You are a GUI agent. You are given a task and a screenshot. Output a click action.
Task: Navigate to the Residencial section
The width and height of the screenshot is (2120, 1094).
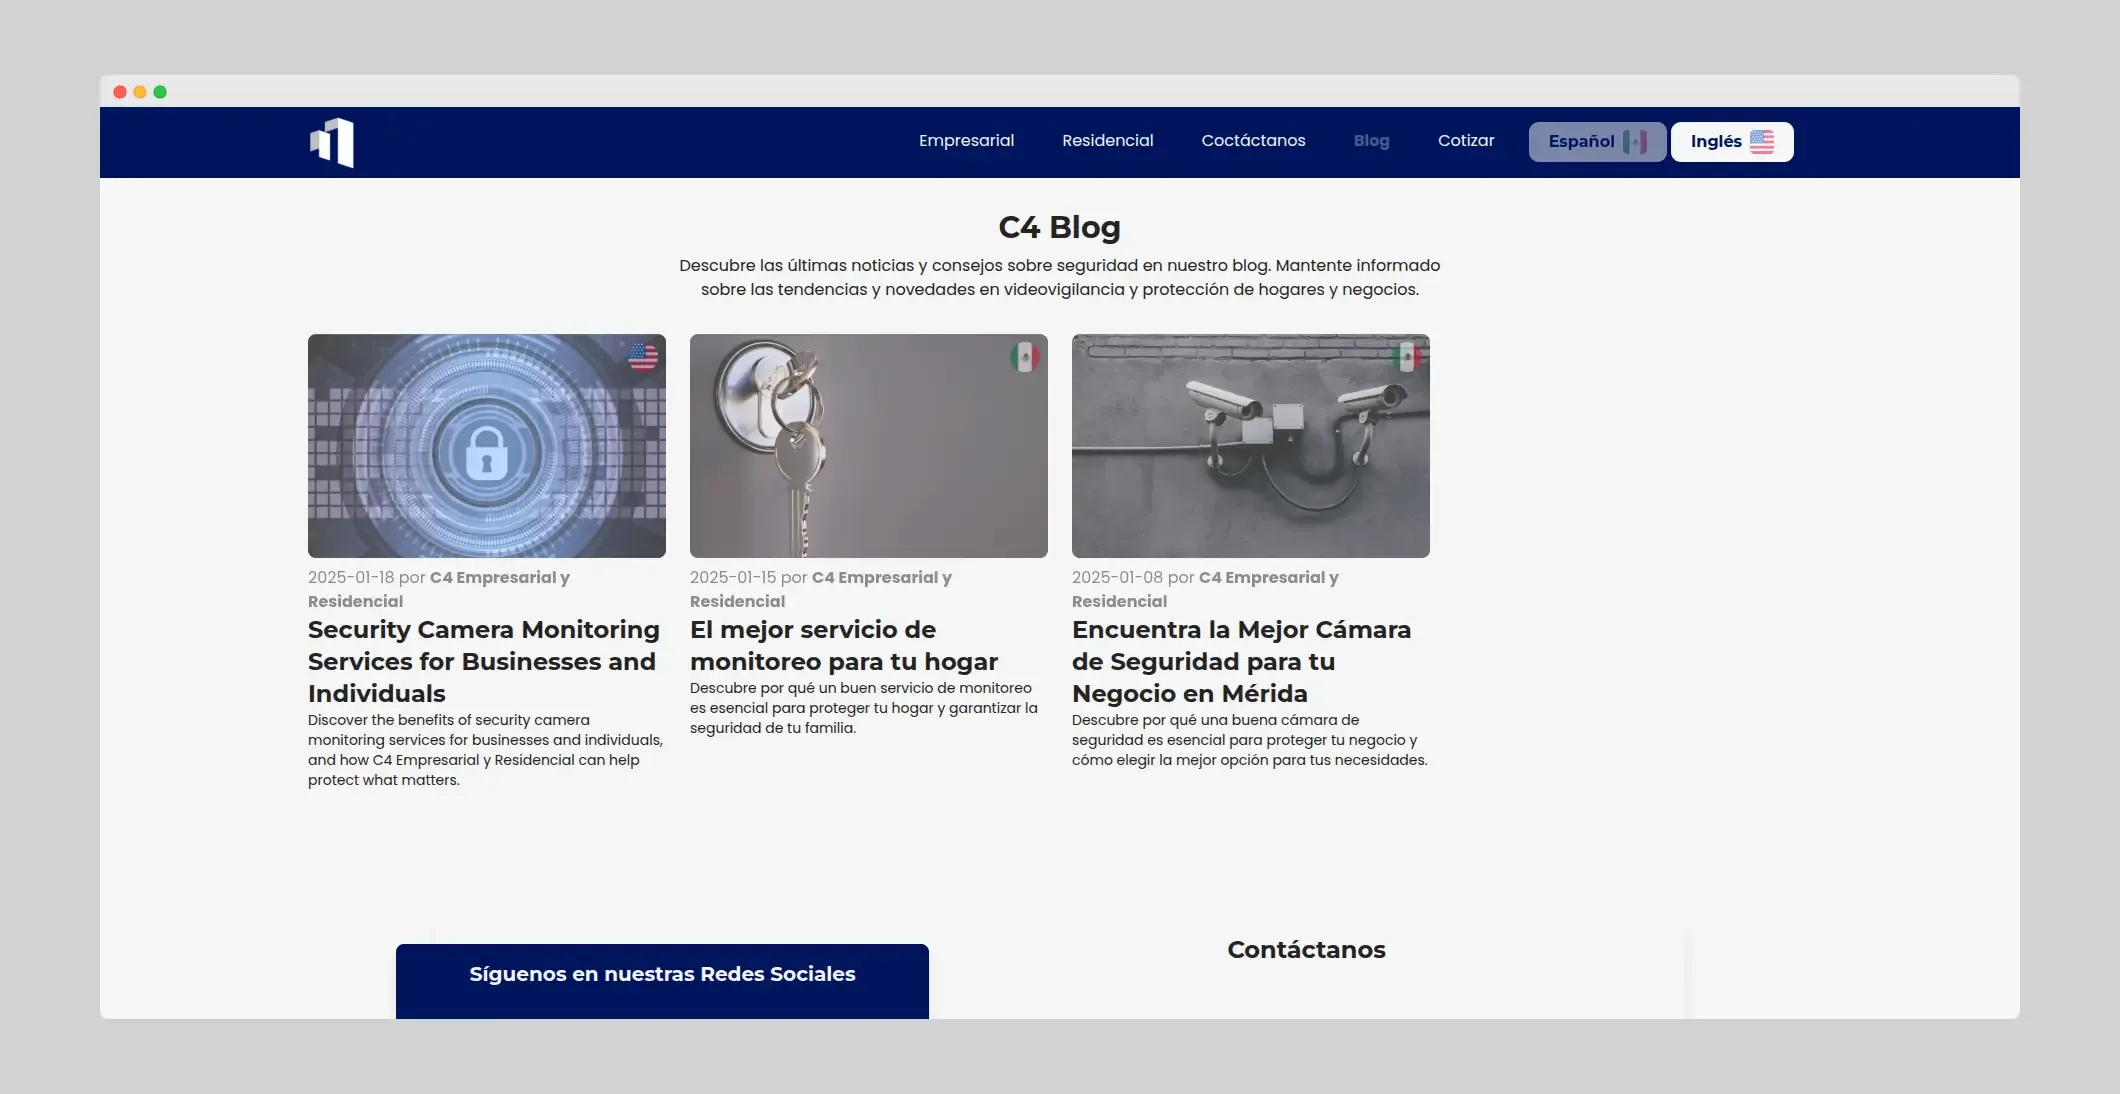pyautogui.click(x=1107, y=141)
